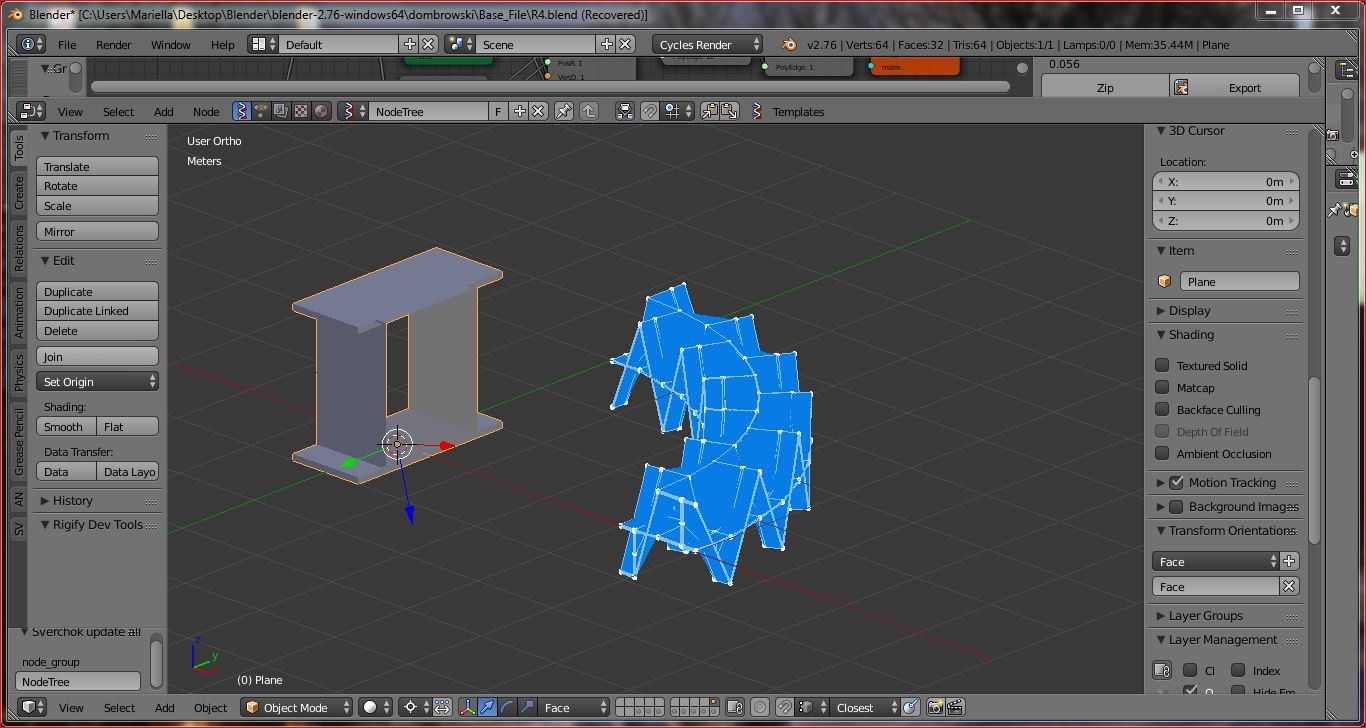The width and height of the screenshot is (1366, 728).
Task: Enable Textured Solid checkbox
Action: (x=1162, y=365)
